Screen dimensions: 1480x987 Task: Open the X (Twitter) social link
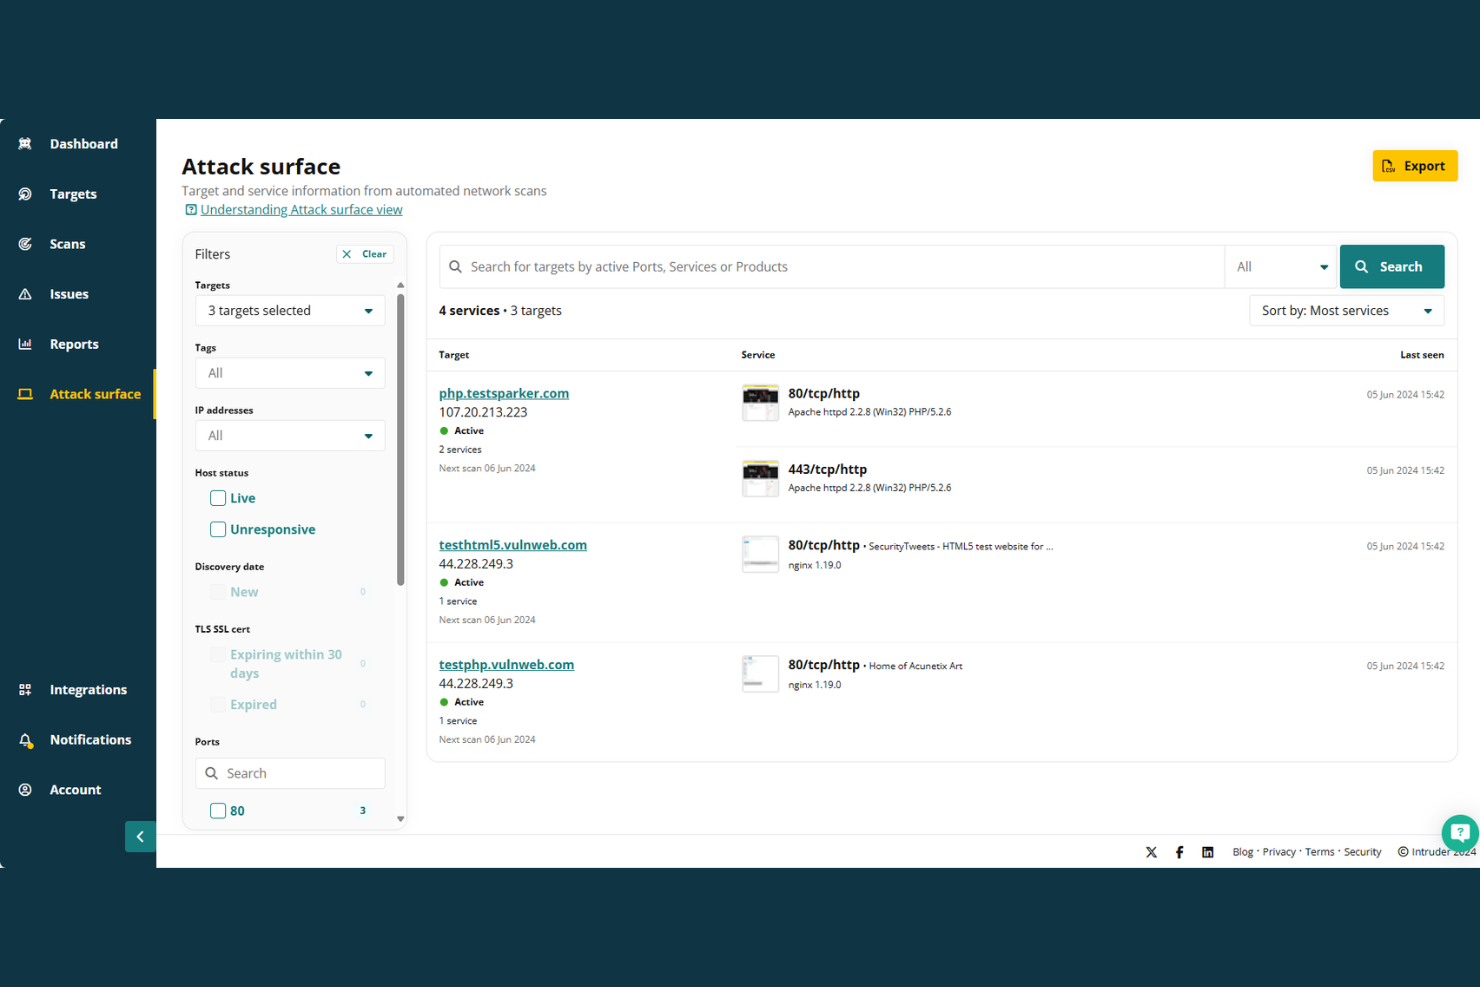pos(1151,852)
